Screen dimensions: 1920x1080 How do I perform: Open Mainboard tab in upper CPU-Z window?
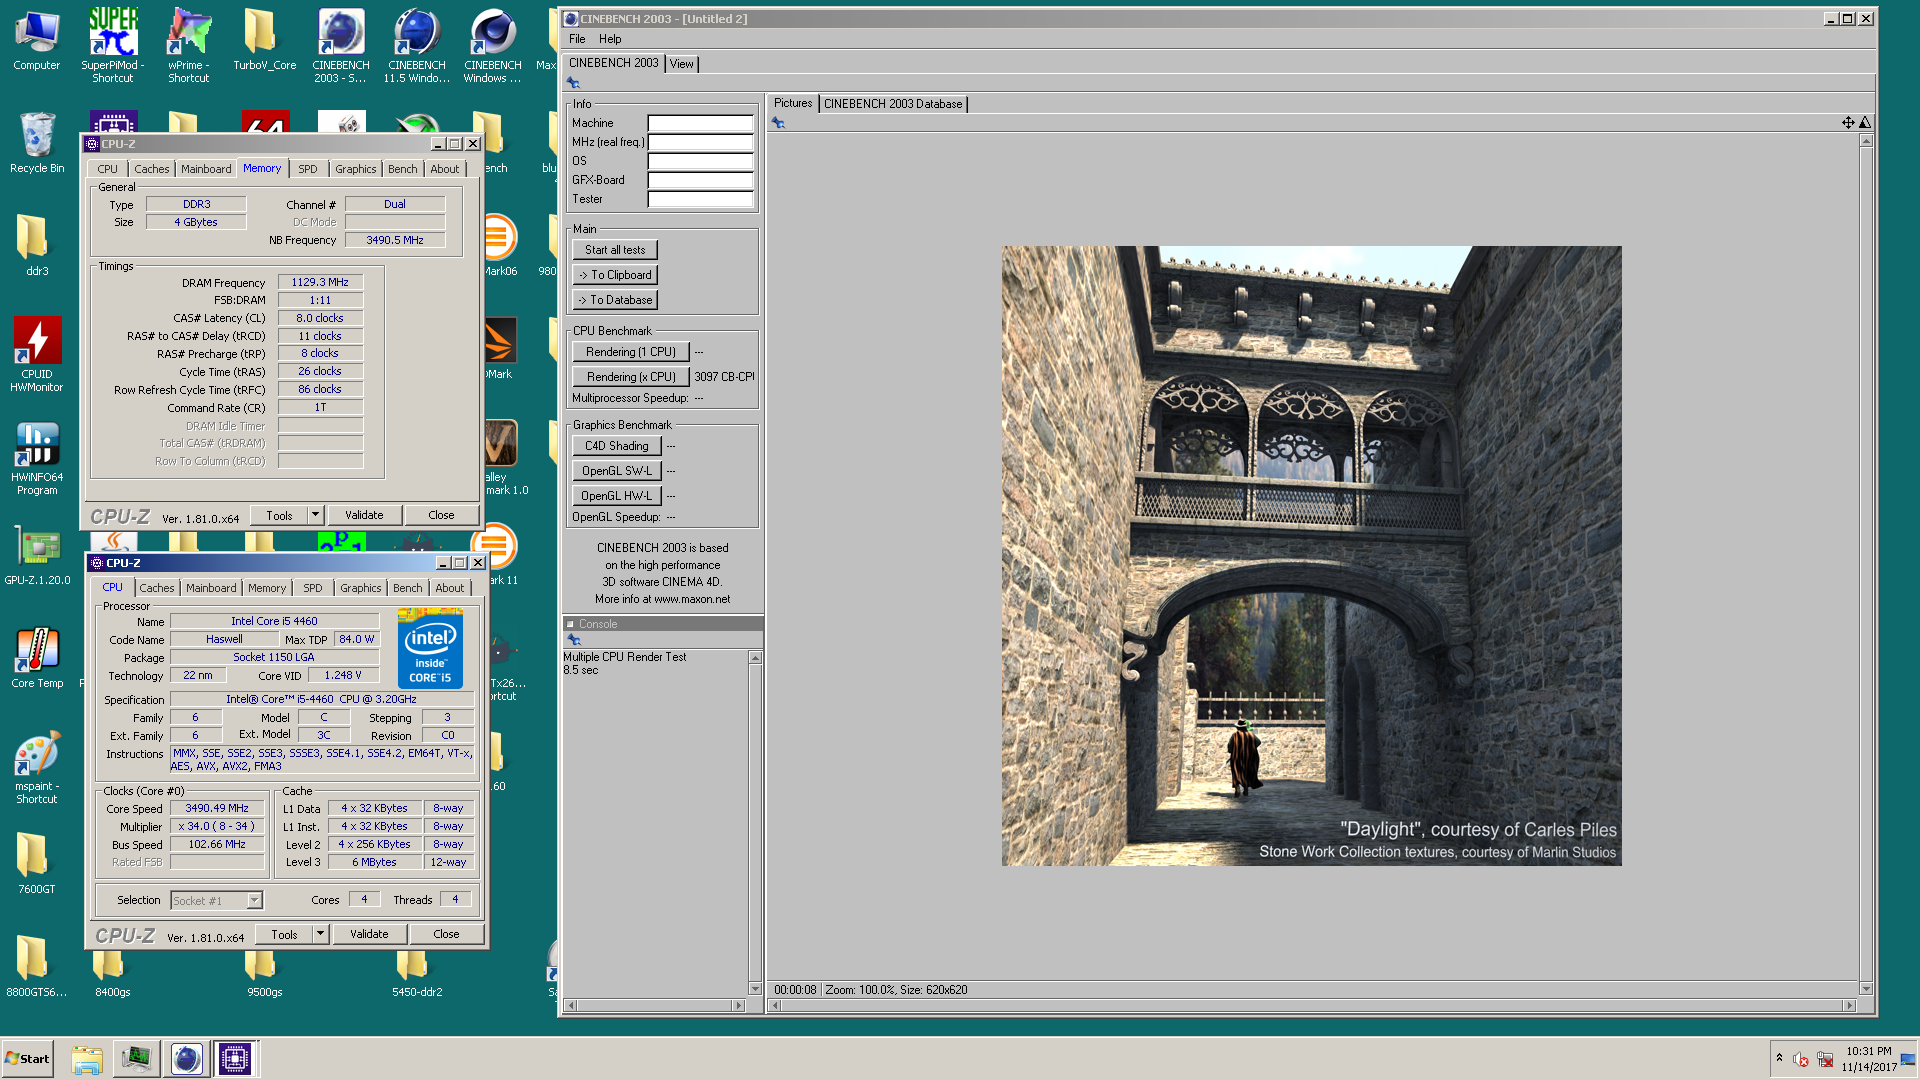coord(206,169)
